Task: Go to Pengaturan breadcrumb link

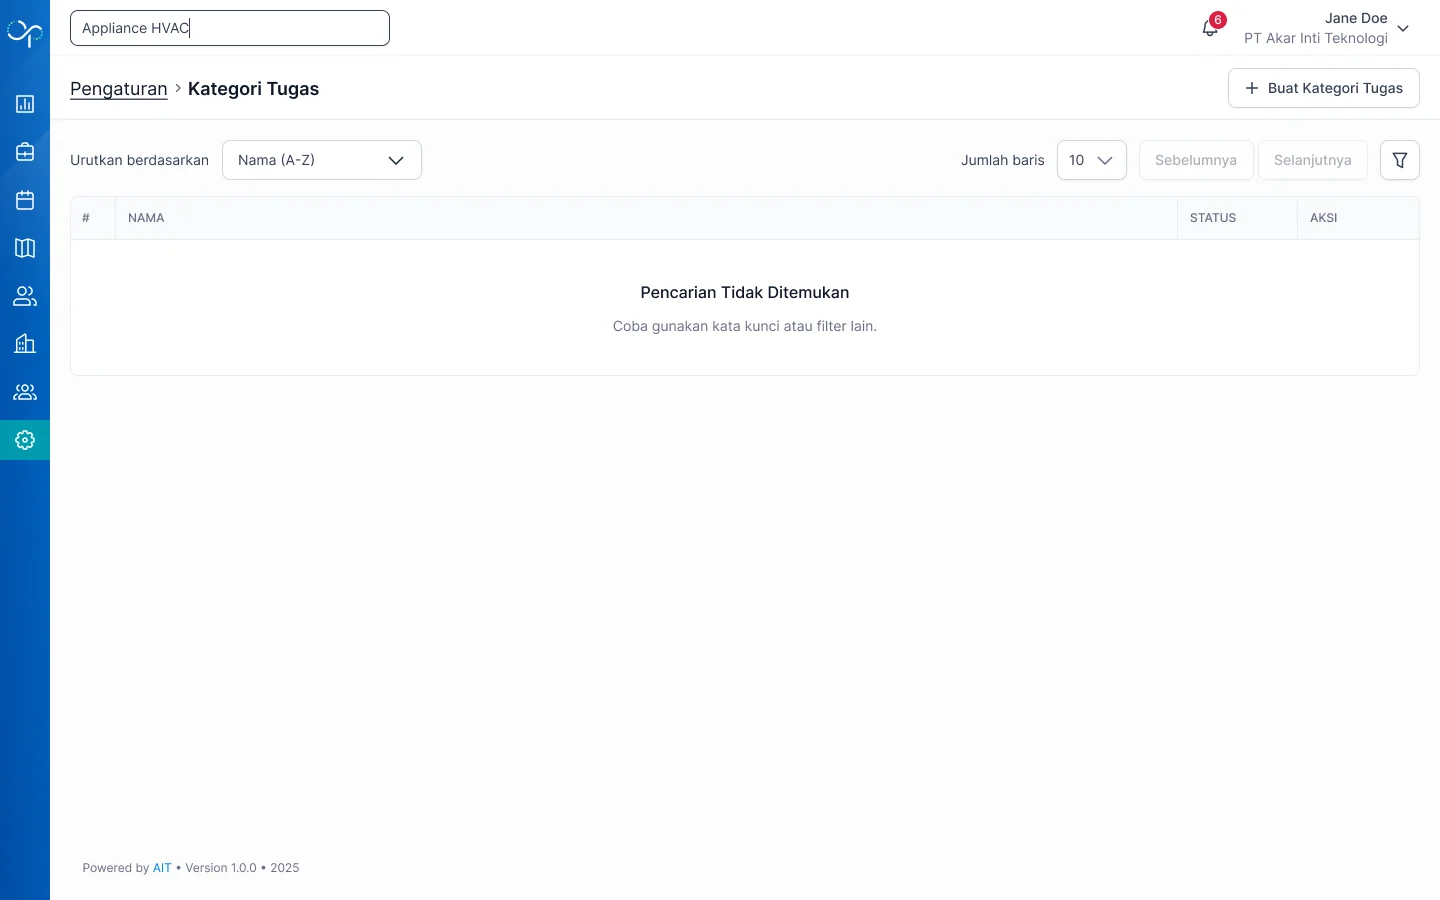Action: (x=119, y=89)
